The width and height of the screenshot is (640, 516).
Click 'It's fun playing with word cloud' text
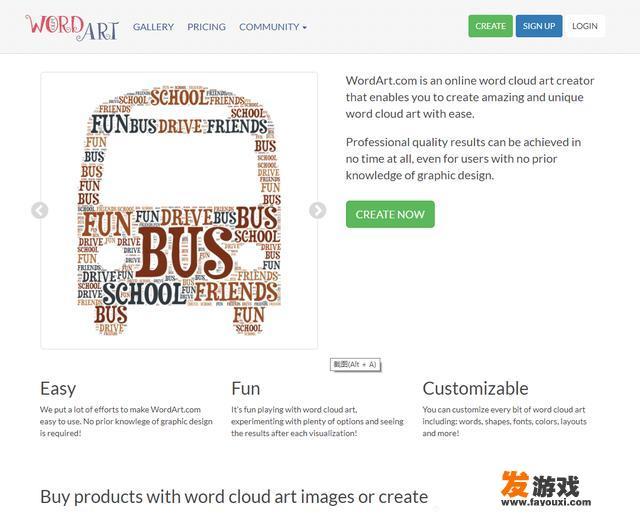pos(317,421)
